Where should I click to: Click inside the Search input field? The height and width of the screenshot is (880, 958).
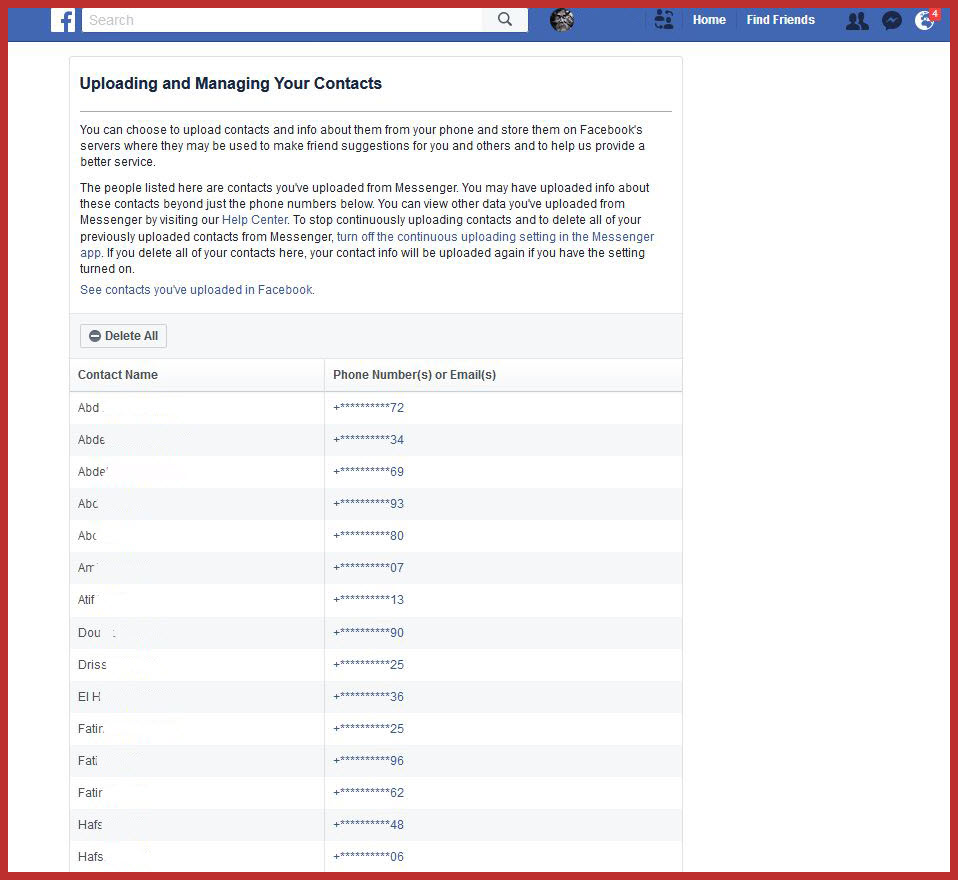(282, 20)
